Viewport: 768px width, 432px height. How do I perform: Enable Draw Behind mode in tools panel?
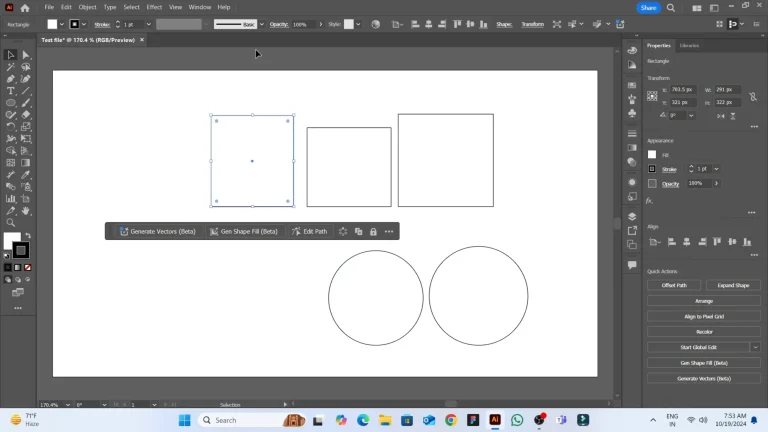pyautogui.click(x=18, y=280)
